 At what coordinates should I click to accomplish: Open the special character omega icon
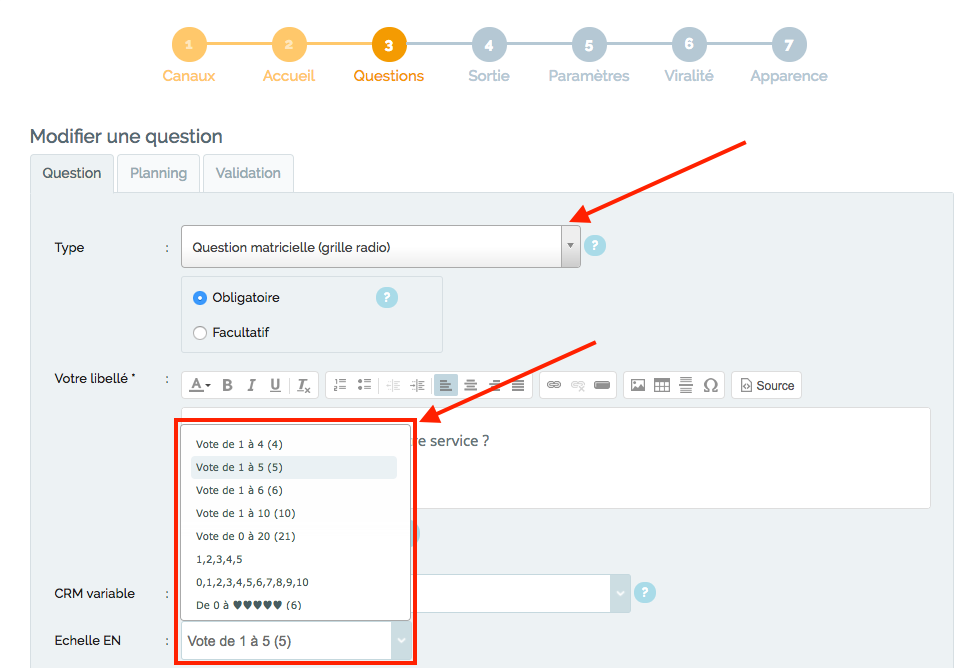[711, 385]
